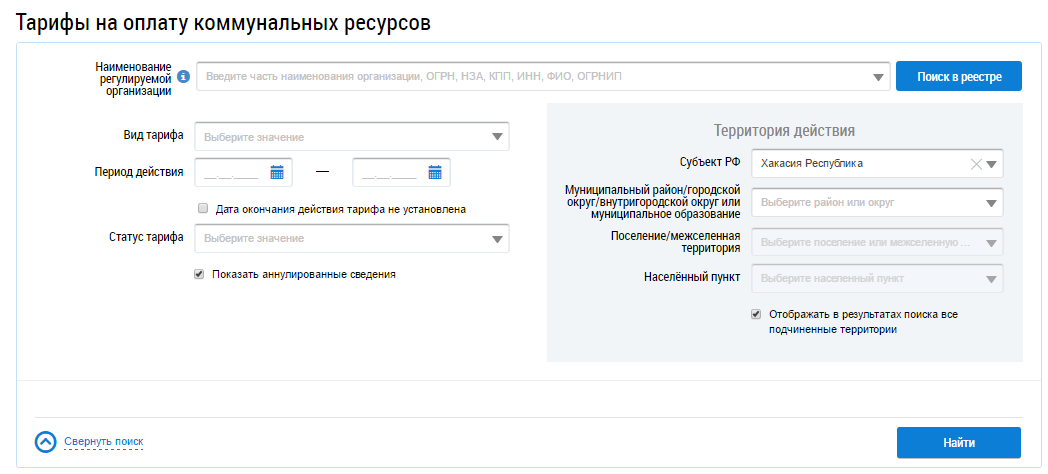Screen dimensions: 1048x474
Task: Click the organization name input field
Action: click(x=530, y=76)
